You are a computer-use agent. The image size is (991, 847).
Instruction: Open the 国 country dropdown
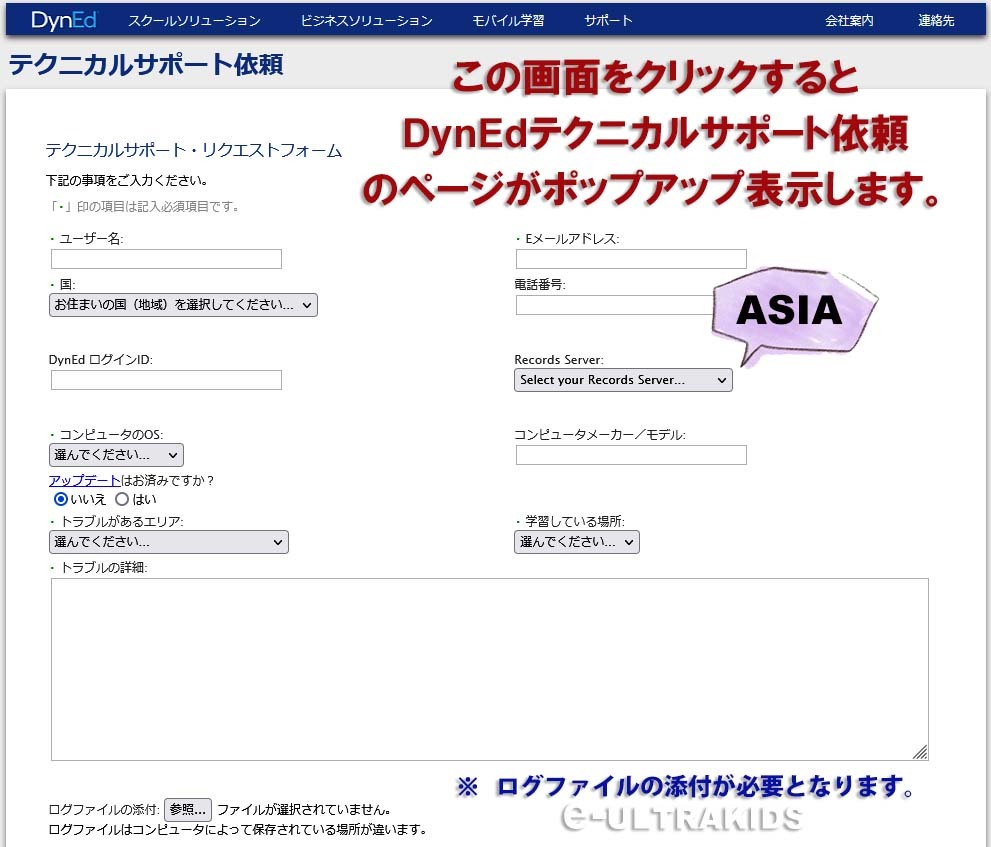click(x=183, y=305)
